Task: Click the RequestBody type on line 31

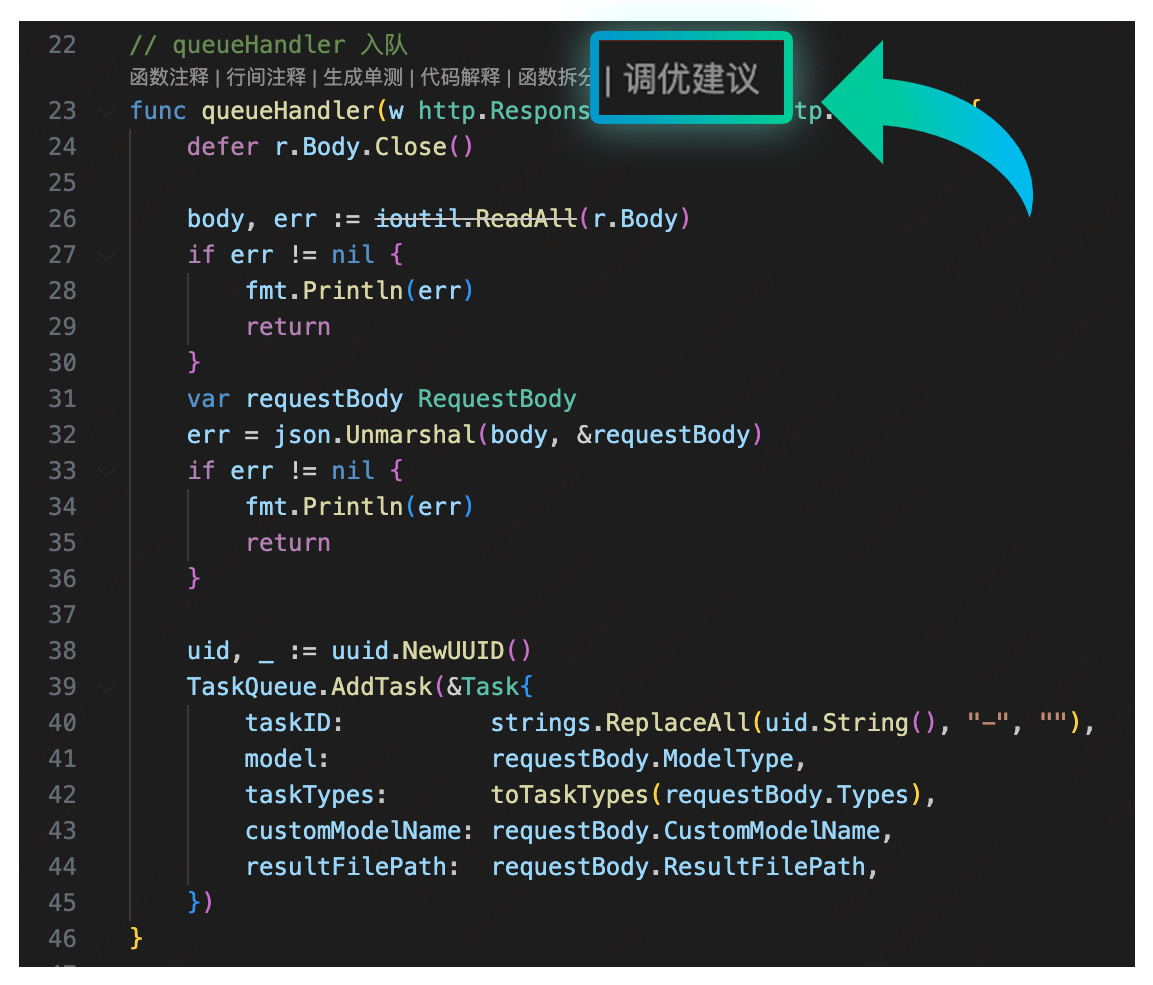Action: click(x=497, y=398)
